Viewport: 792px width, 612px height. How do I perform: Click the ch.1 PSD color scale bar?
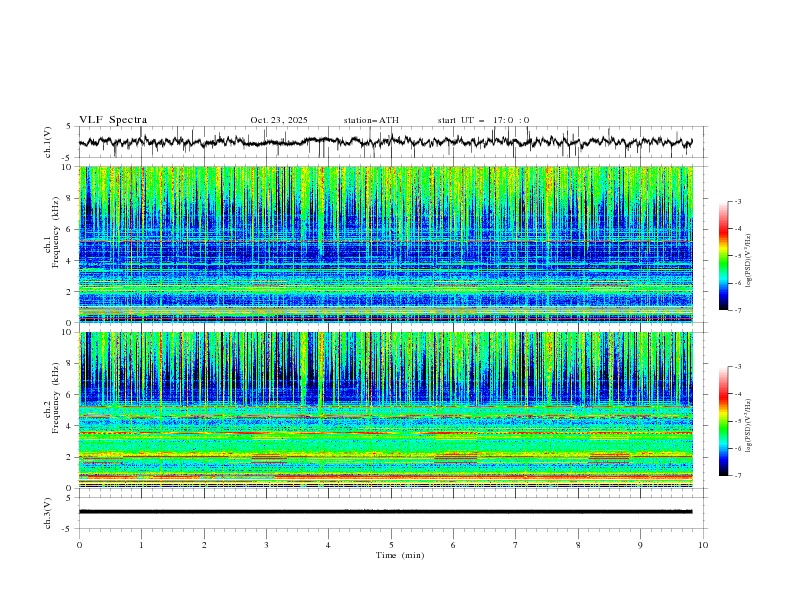coord(723,256)
